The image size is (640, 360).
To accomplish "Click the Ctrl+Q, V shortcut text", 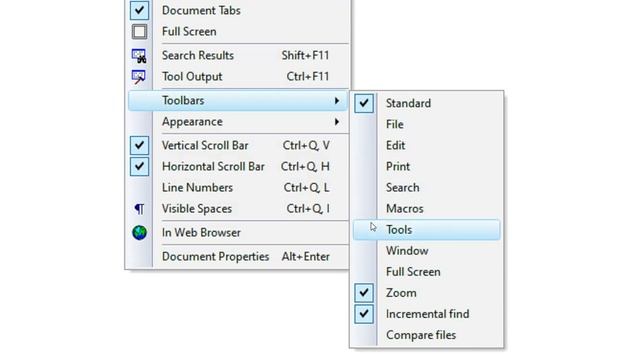I will pos(306,146).
